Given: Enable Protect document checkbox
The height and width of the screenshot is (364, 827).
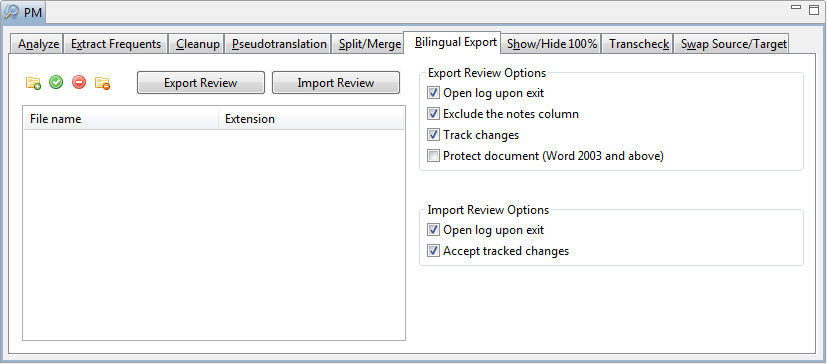Looking at the screenshot, I should [434, 156].
